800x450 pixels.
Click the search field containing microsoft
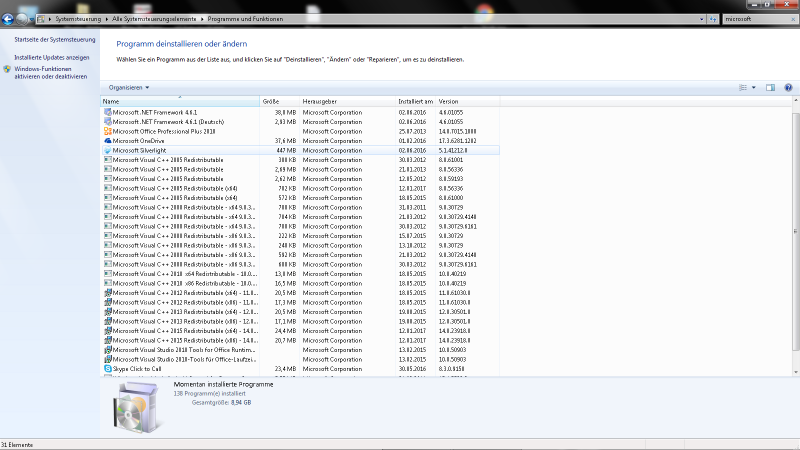pyautogui.click(x=757, y=19)
